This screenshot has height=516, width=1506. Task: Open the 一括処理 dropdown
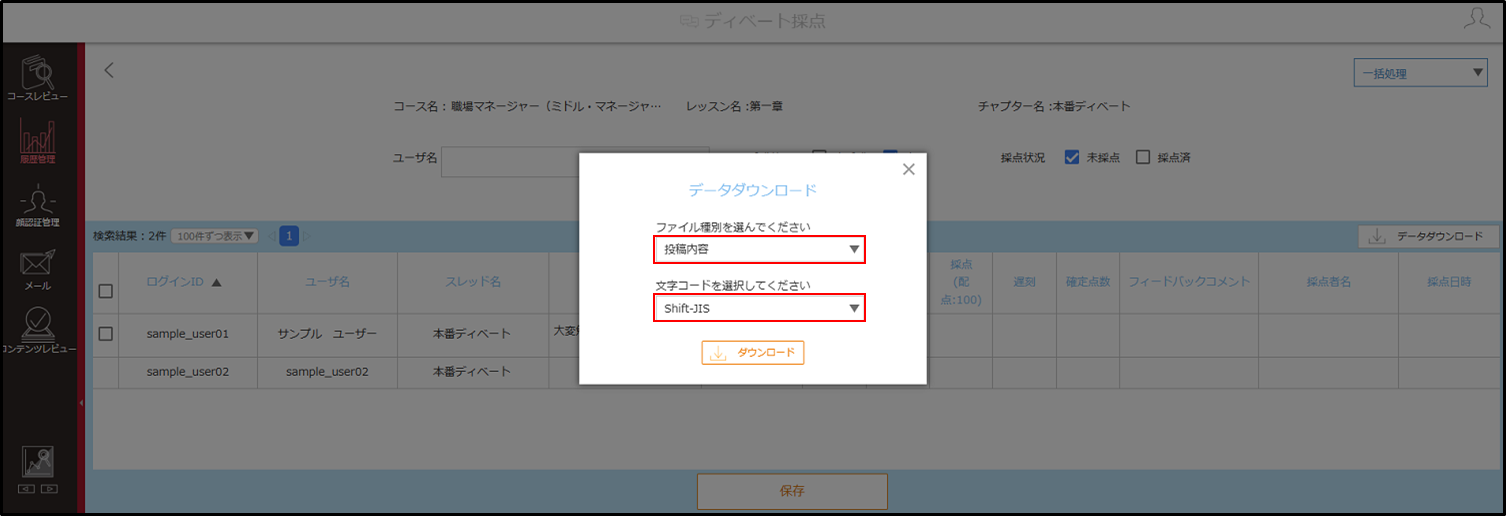tap(1420, 72)
